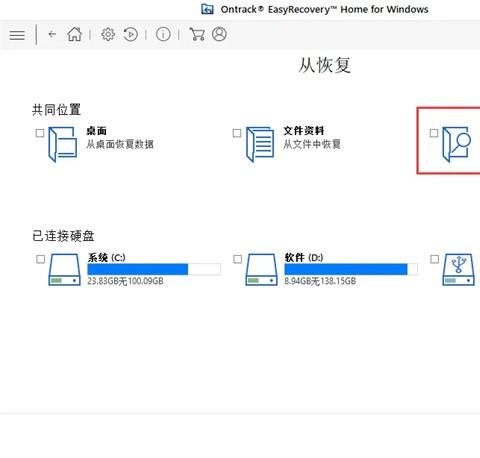
Task: Click the 从桌面恢复数据 label
Action: pyautogui.click(x=120, y=145)
